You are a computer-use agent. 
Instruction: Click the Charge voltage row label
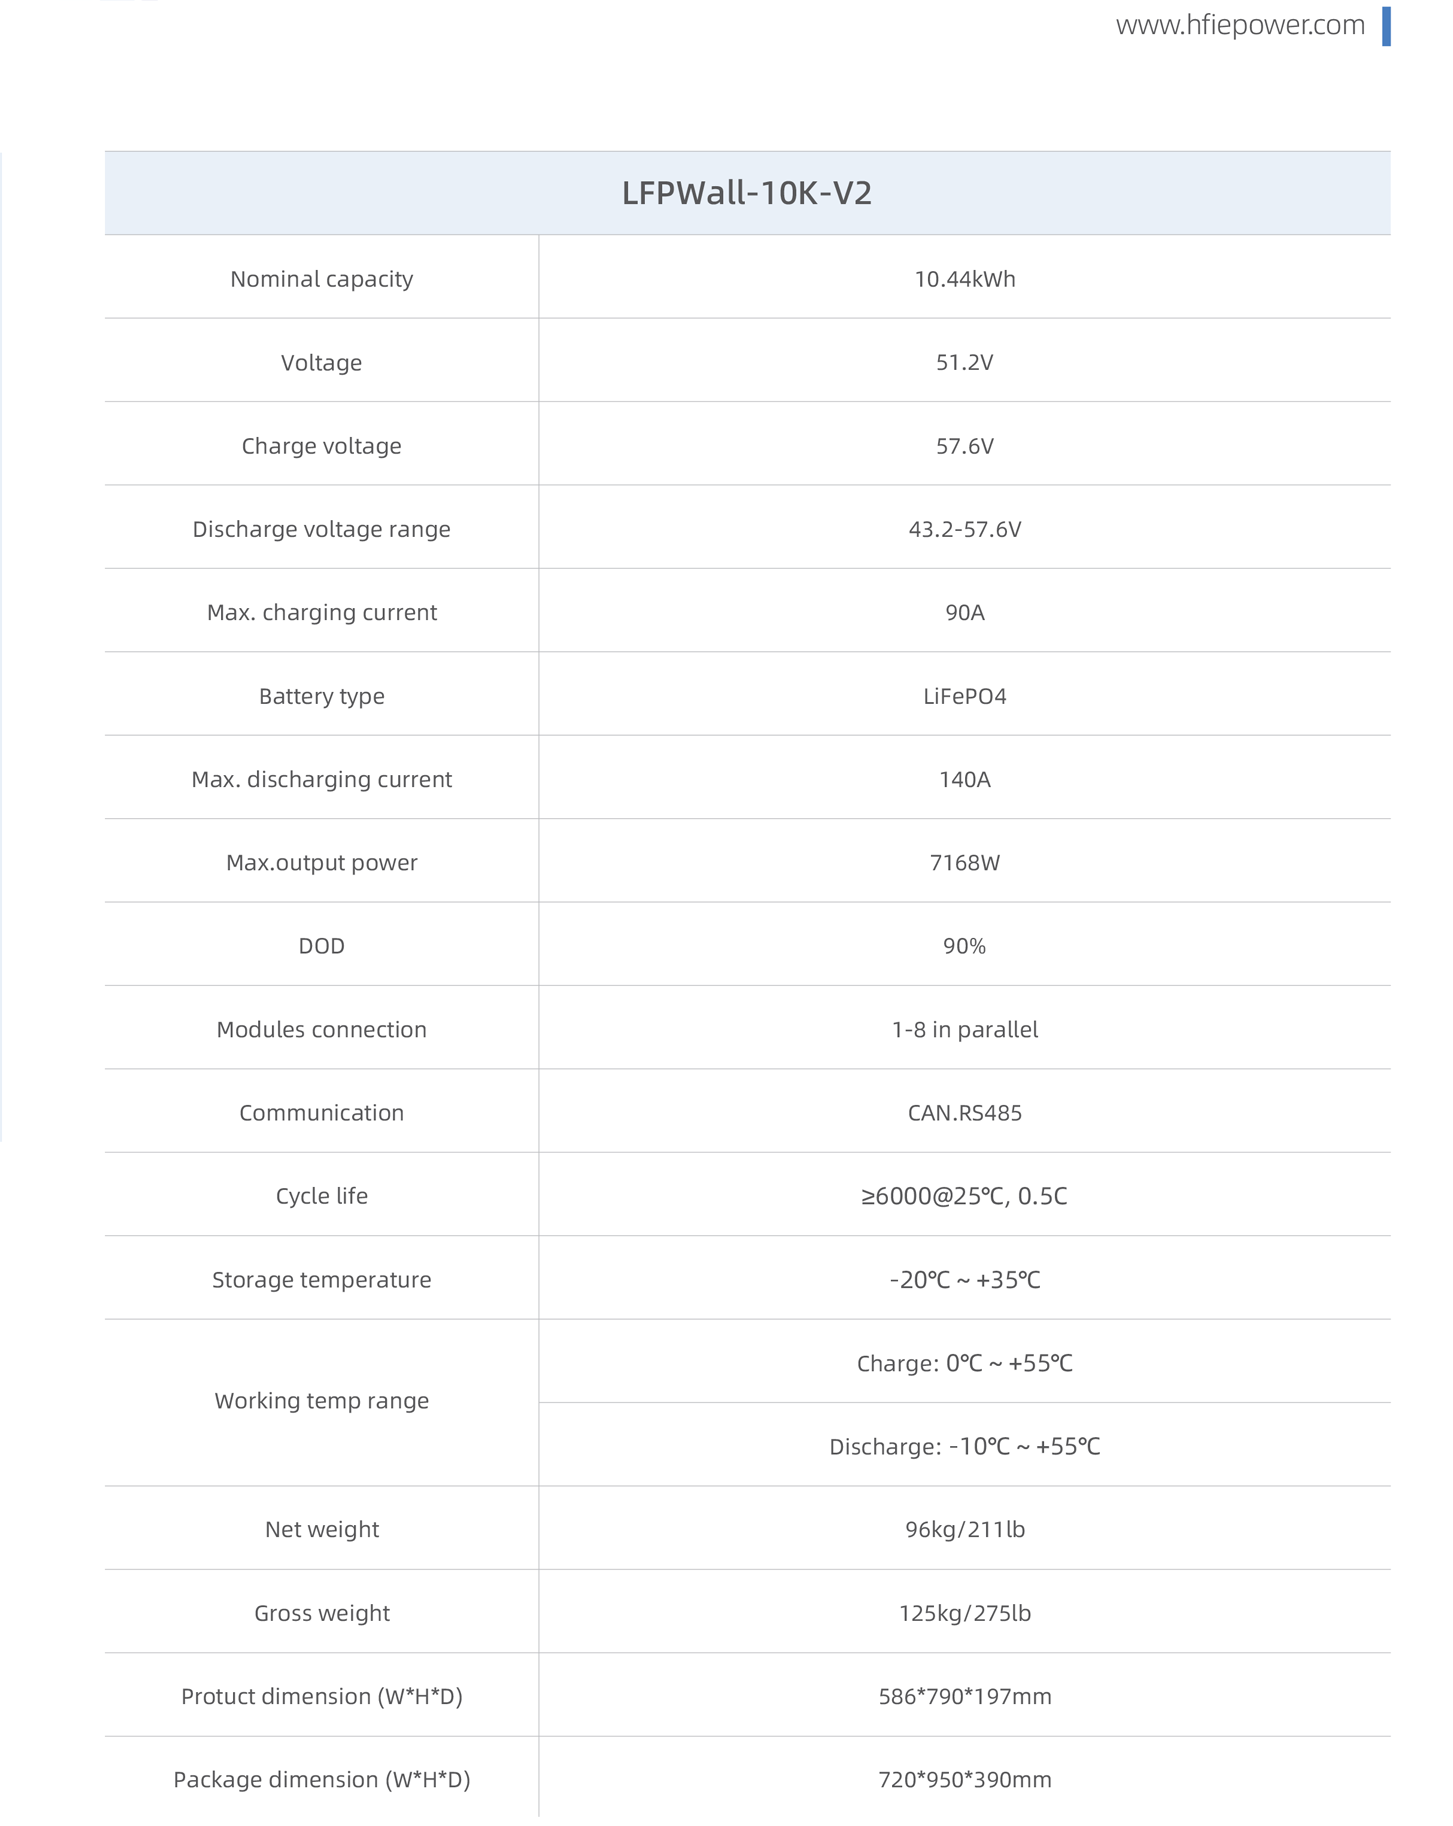click(321, 446)
